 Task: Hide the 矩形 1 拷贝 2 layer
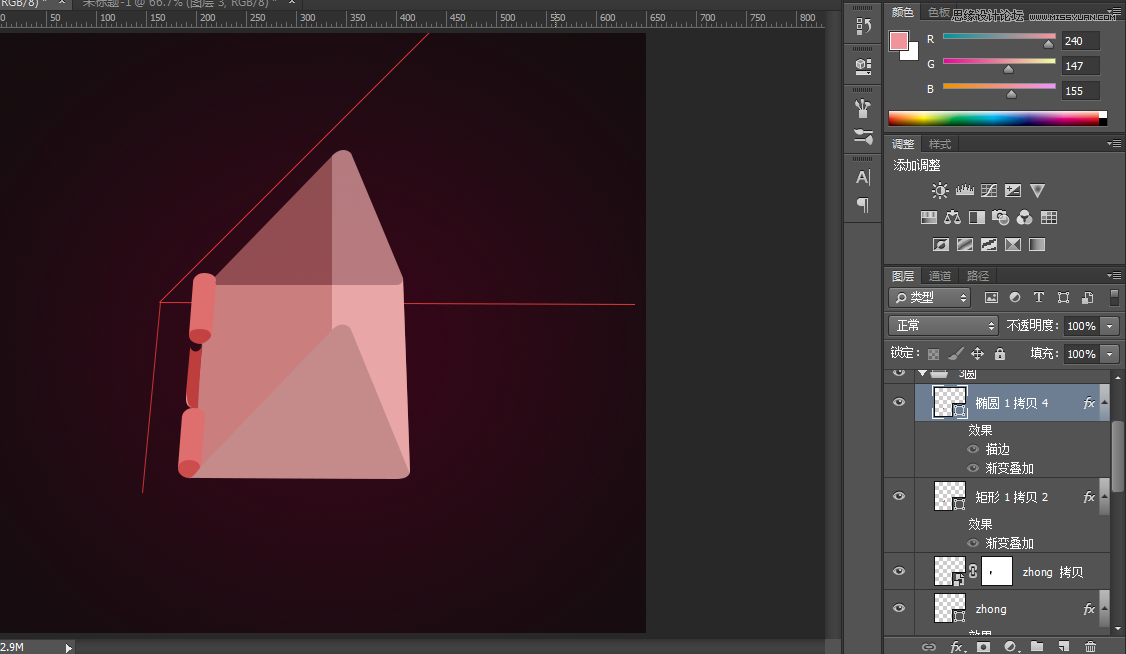pyautogui.click(x=898, y=496)
